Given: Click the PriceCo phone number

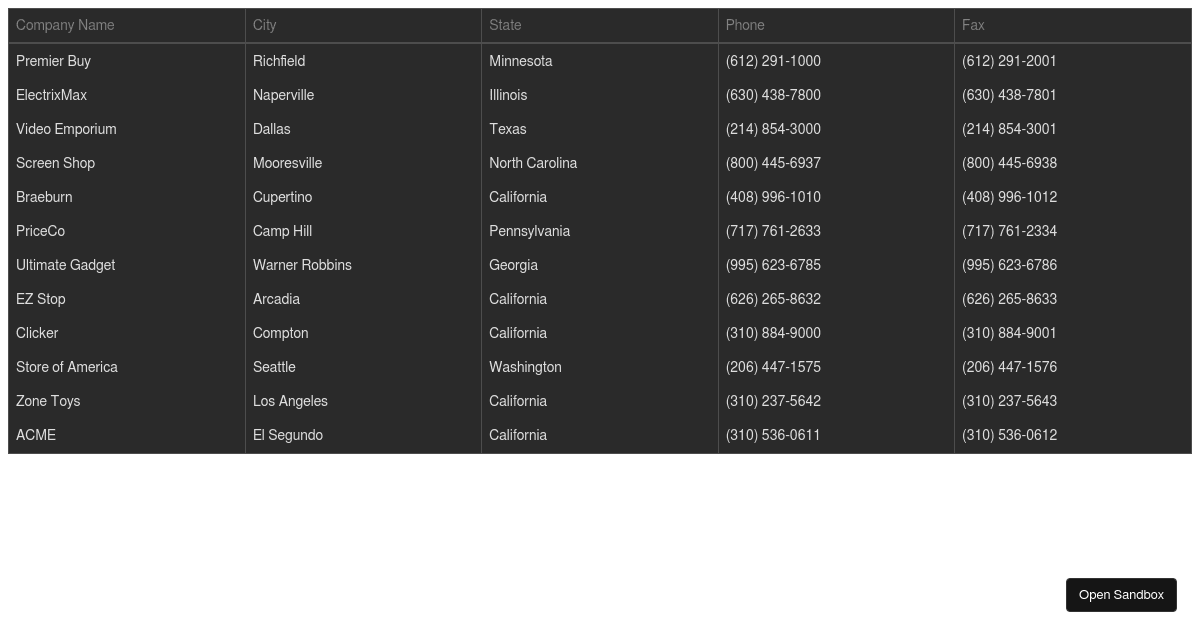Looking at the screenshot, I should (x=773, y=231).
